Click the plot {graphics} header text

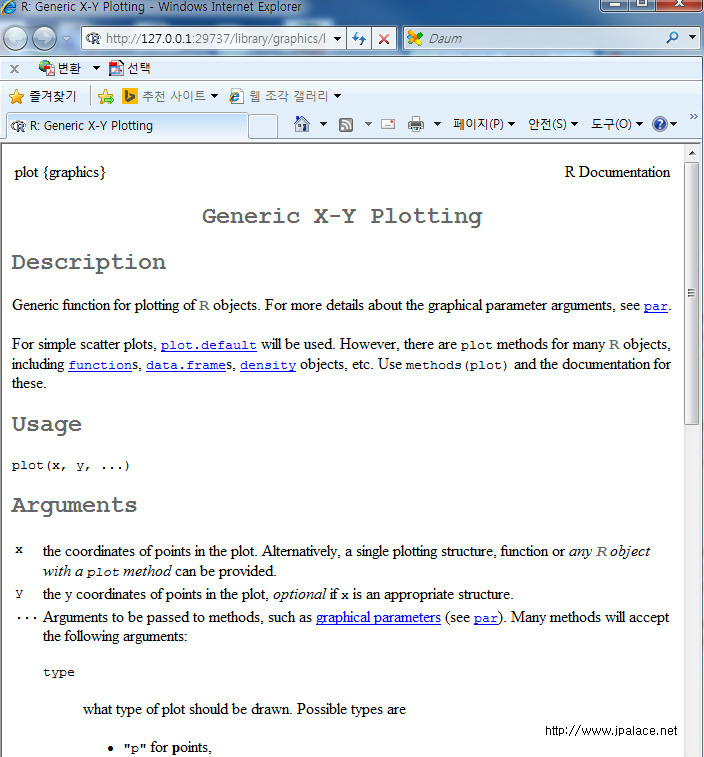point(60,172)
